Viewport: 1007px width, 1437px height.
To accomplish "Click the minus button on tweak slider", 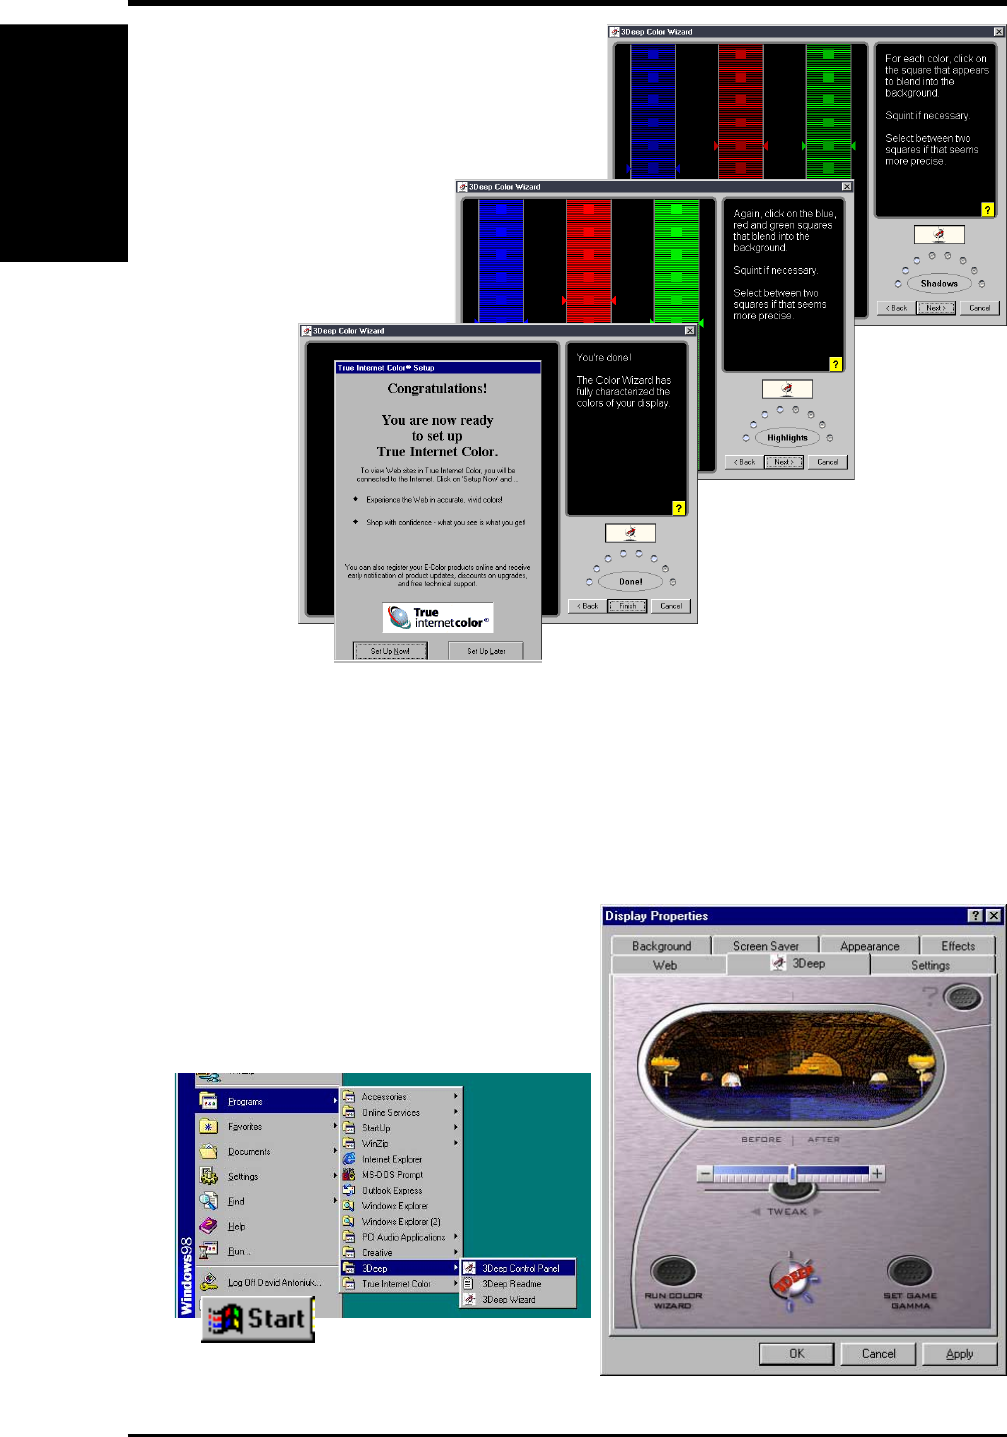I will pos(705,1173).
